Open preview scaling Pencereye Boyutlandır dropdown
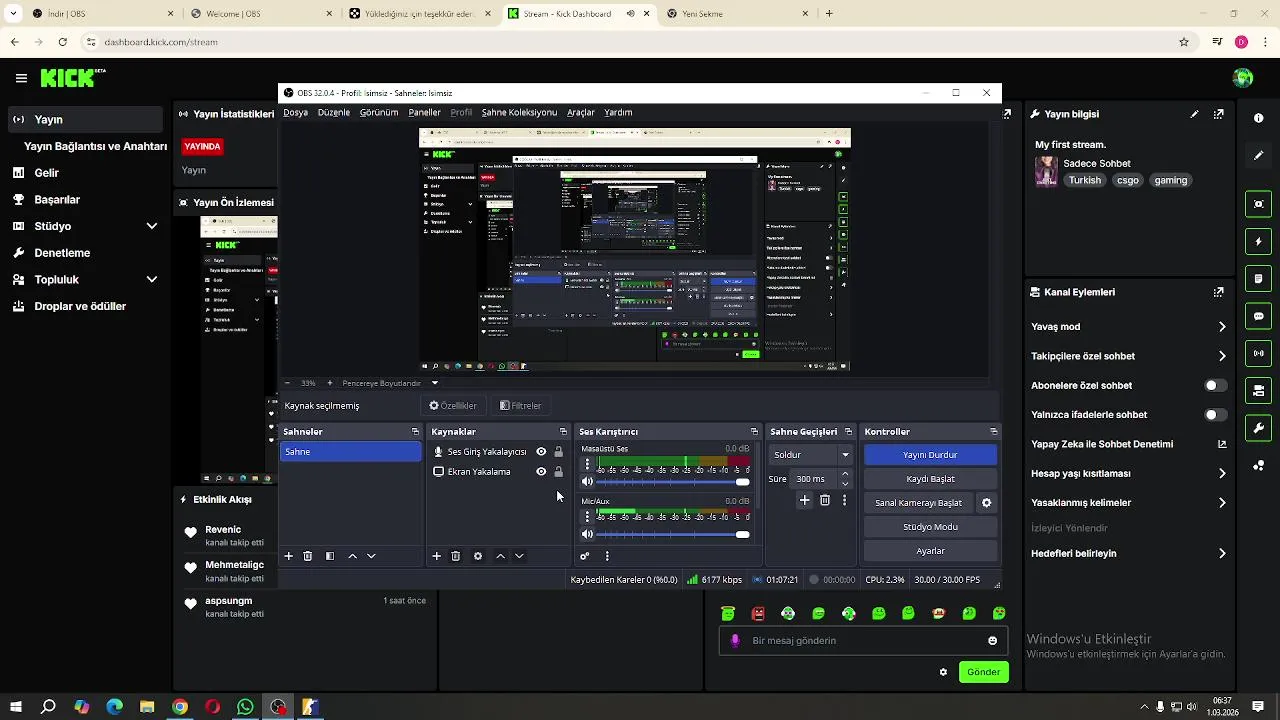 (390, 383)
